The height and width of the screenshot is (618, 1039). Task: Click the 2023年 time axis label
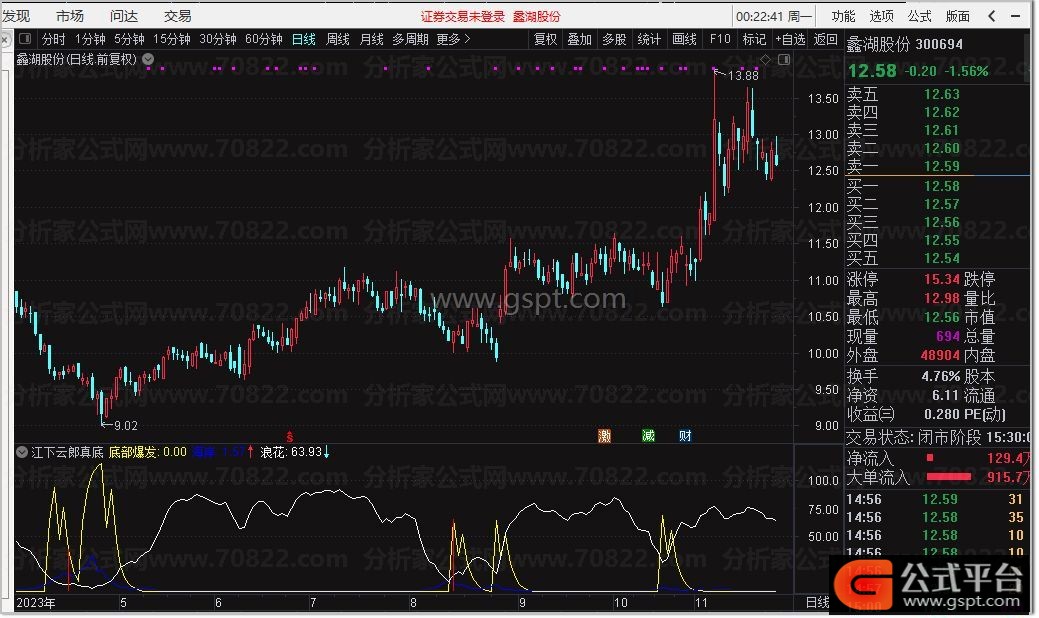[36, 603]
